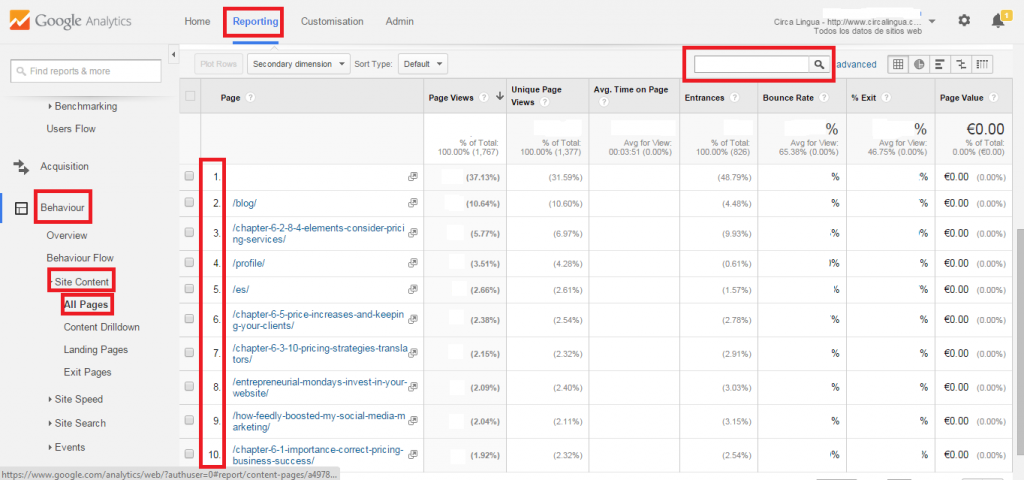Viewport: 1024px width, 480px height.
Task: Open the Google Analytics logo home
Action: [70, 21]
